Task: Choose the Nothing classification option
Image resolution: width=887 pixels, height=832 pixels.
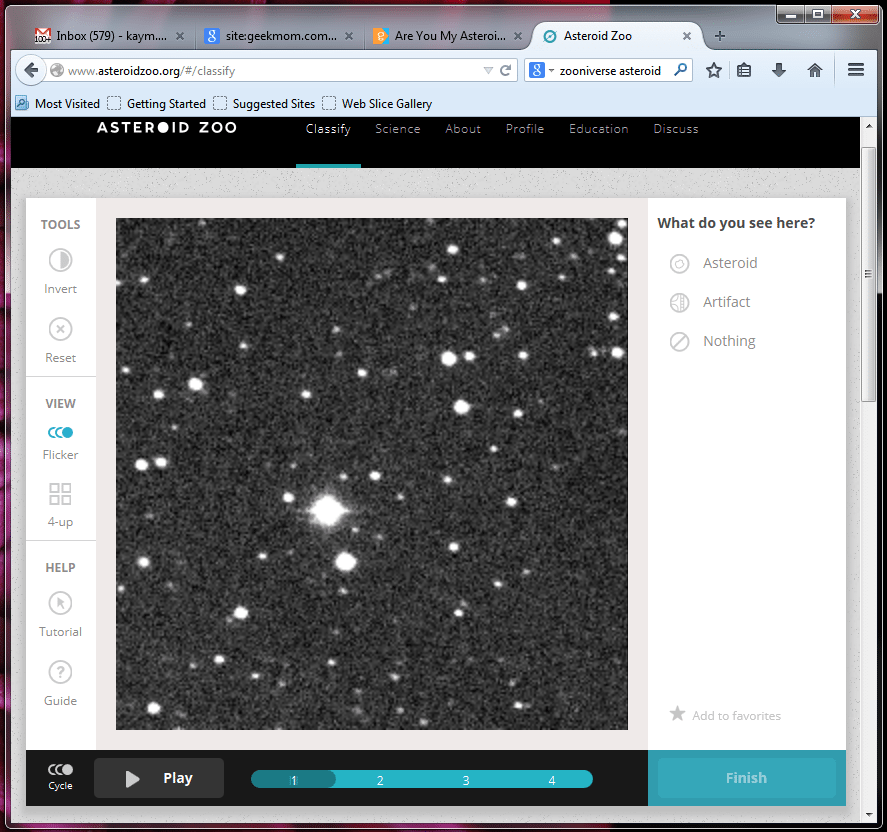Action: 680,342
